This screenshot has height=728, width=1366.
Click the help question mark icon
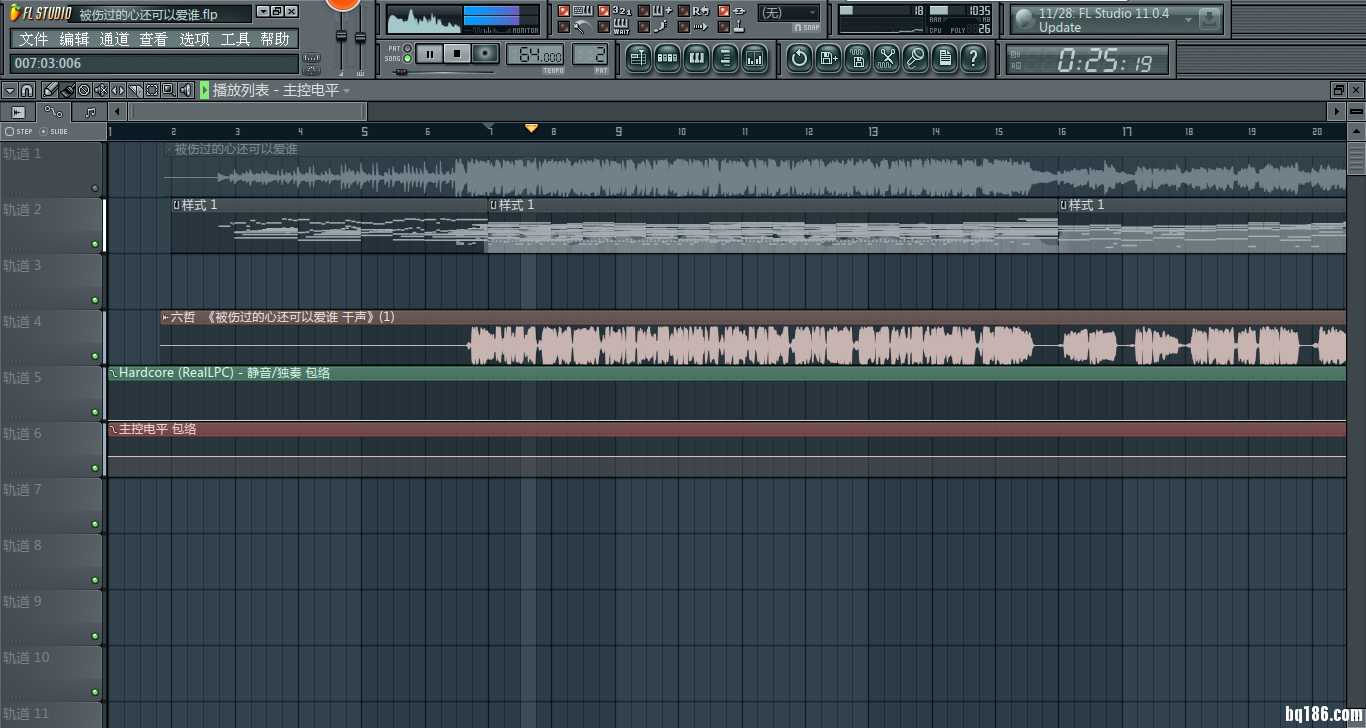[x=973, y=58]
